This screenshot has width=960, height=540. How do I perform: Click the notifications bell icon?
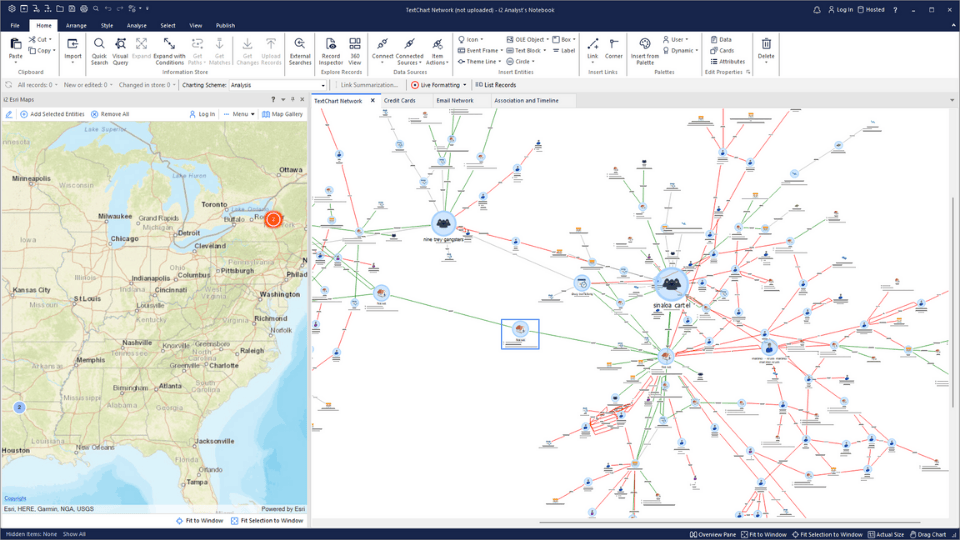pyautogui.click(x=817, y=10)
